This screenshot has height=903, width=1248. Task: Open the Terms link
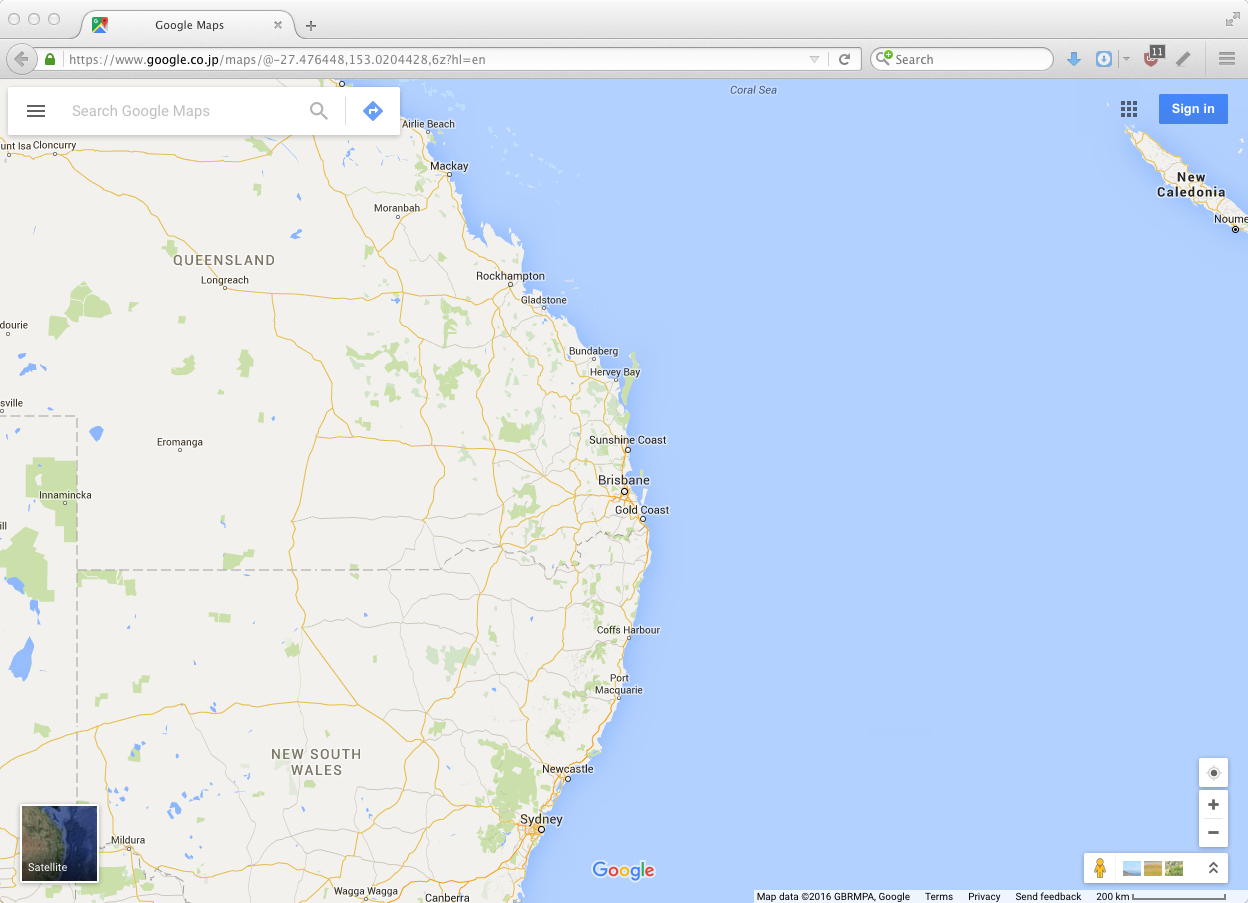pos(939,897)
